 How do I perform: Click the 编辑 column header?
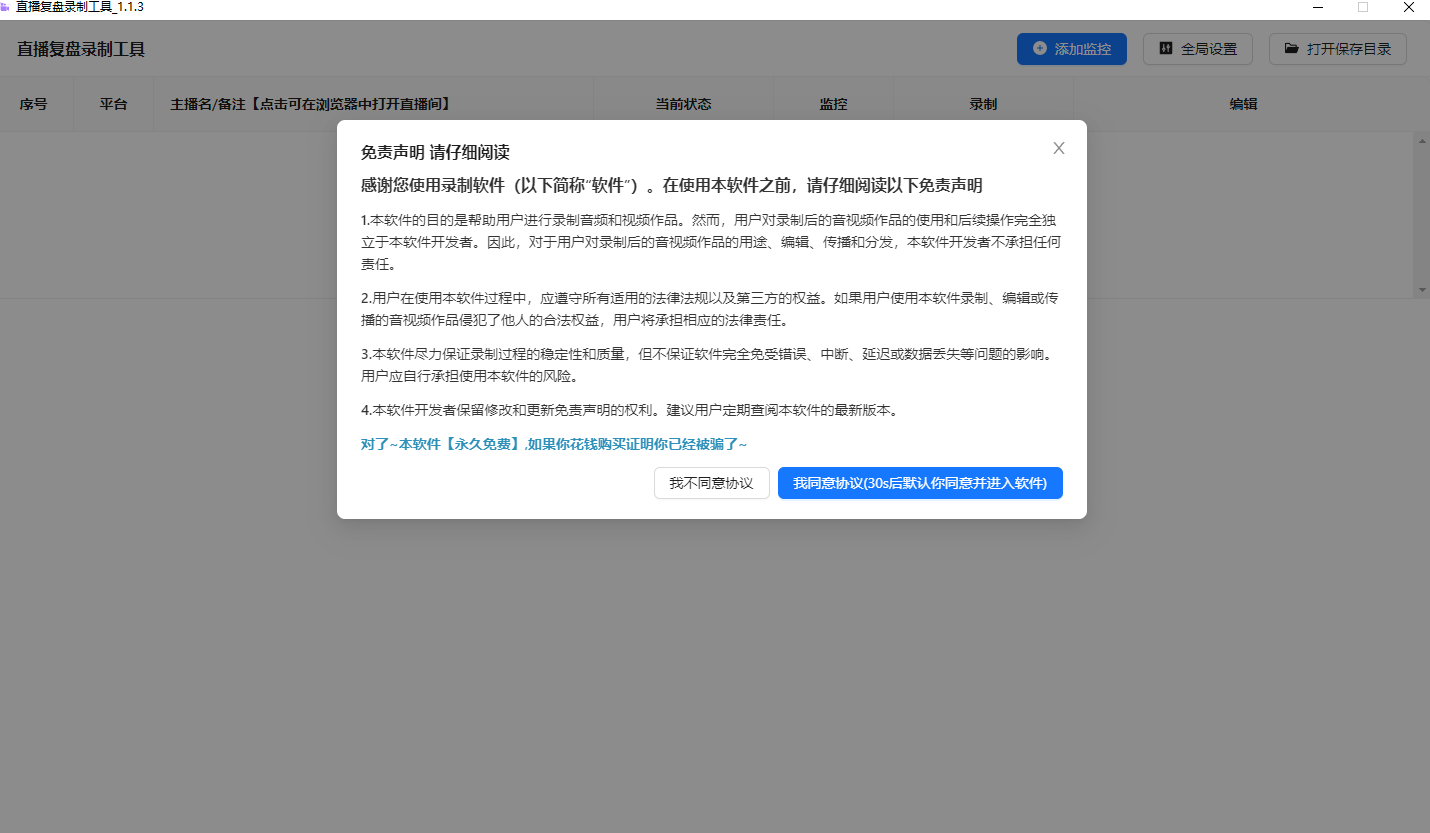pyautogui.click(x=1243, y=103)
